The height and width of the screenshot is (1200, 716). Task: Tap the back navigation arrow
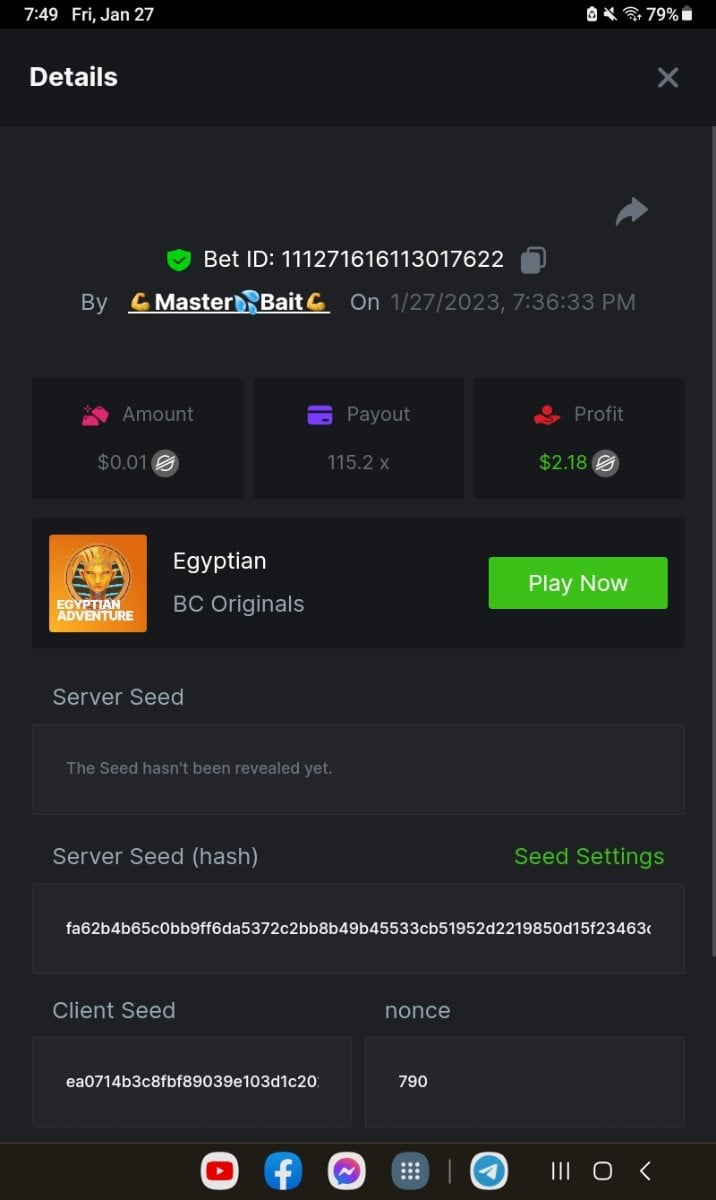(x=645, y=1171)
